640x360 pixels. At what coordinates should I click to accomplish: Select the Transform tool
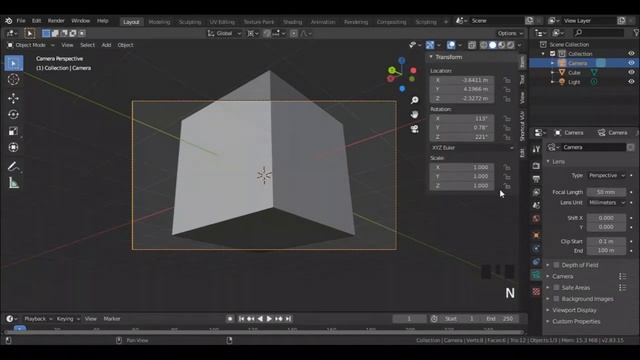point(13,147)
